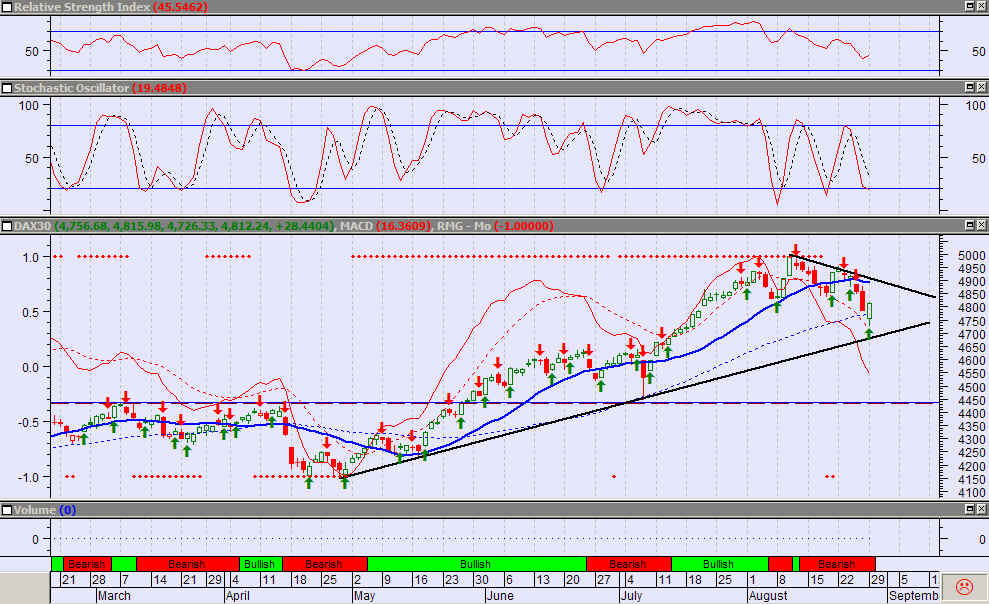The image size is (989, 604).
Task: Maximize the Stochastic Oscillator panel
Action: 968,88
